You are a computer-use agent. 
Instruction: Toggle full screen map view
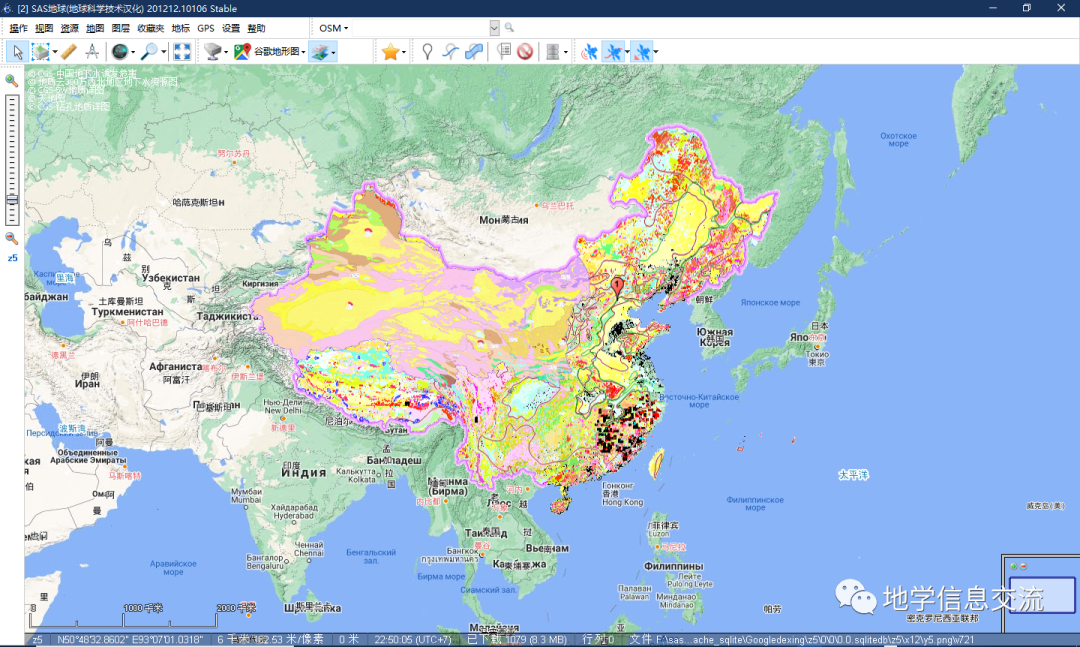182,52
